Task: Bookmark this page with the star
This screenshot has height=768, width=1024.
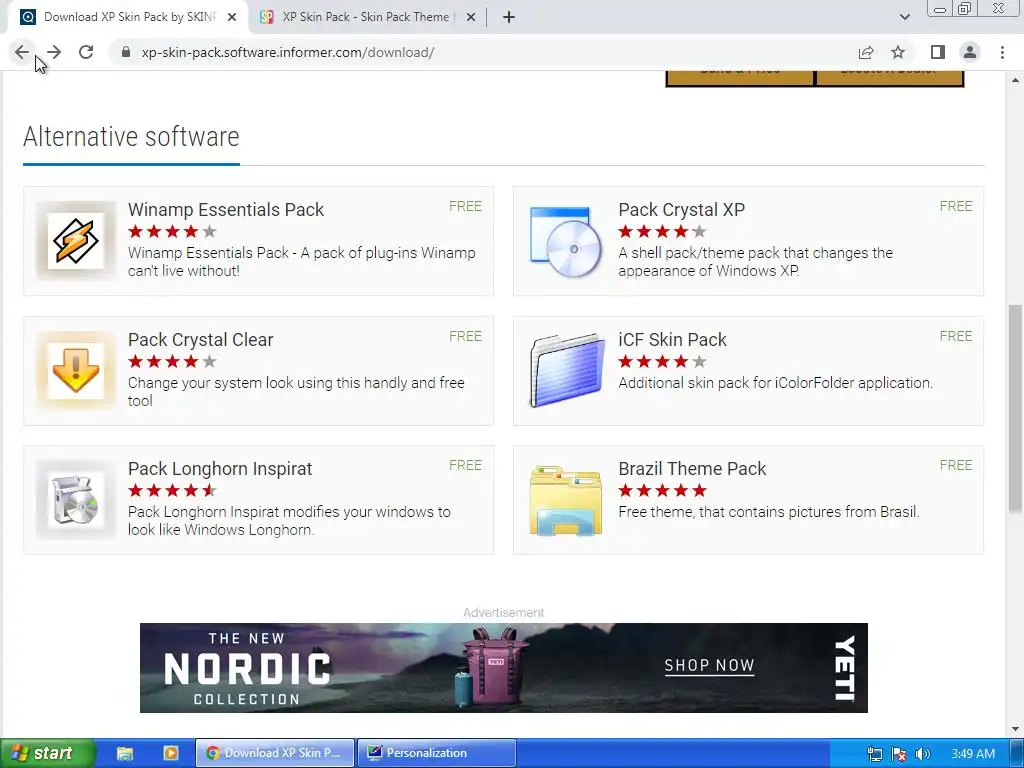Action: pyautogui.click(x=898, y=52)
